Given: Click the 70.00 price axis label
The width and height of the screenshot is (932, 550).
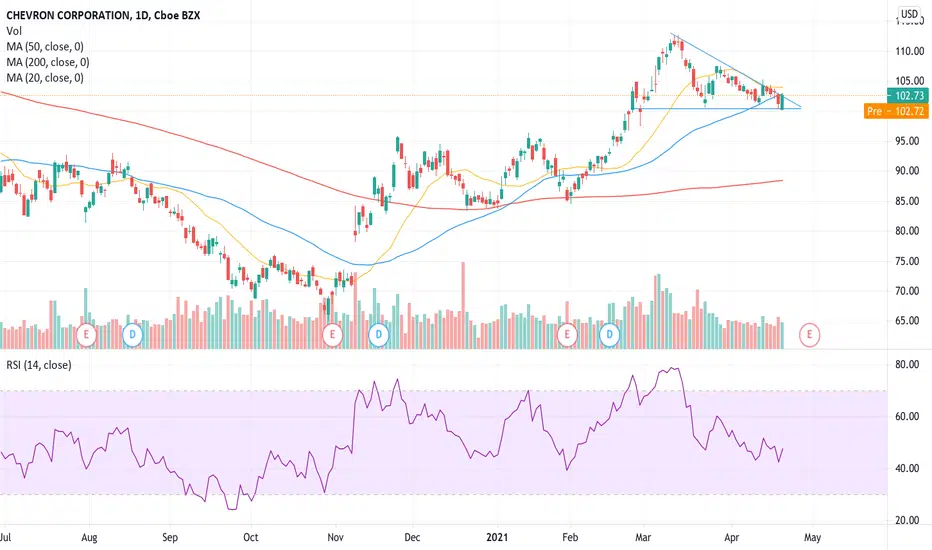Looking at the screenshot, I should [x=907, y=291].
